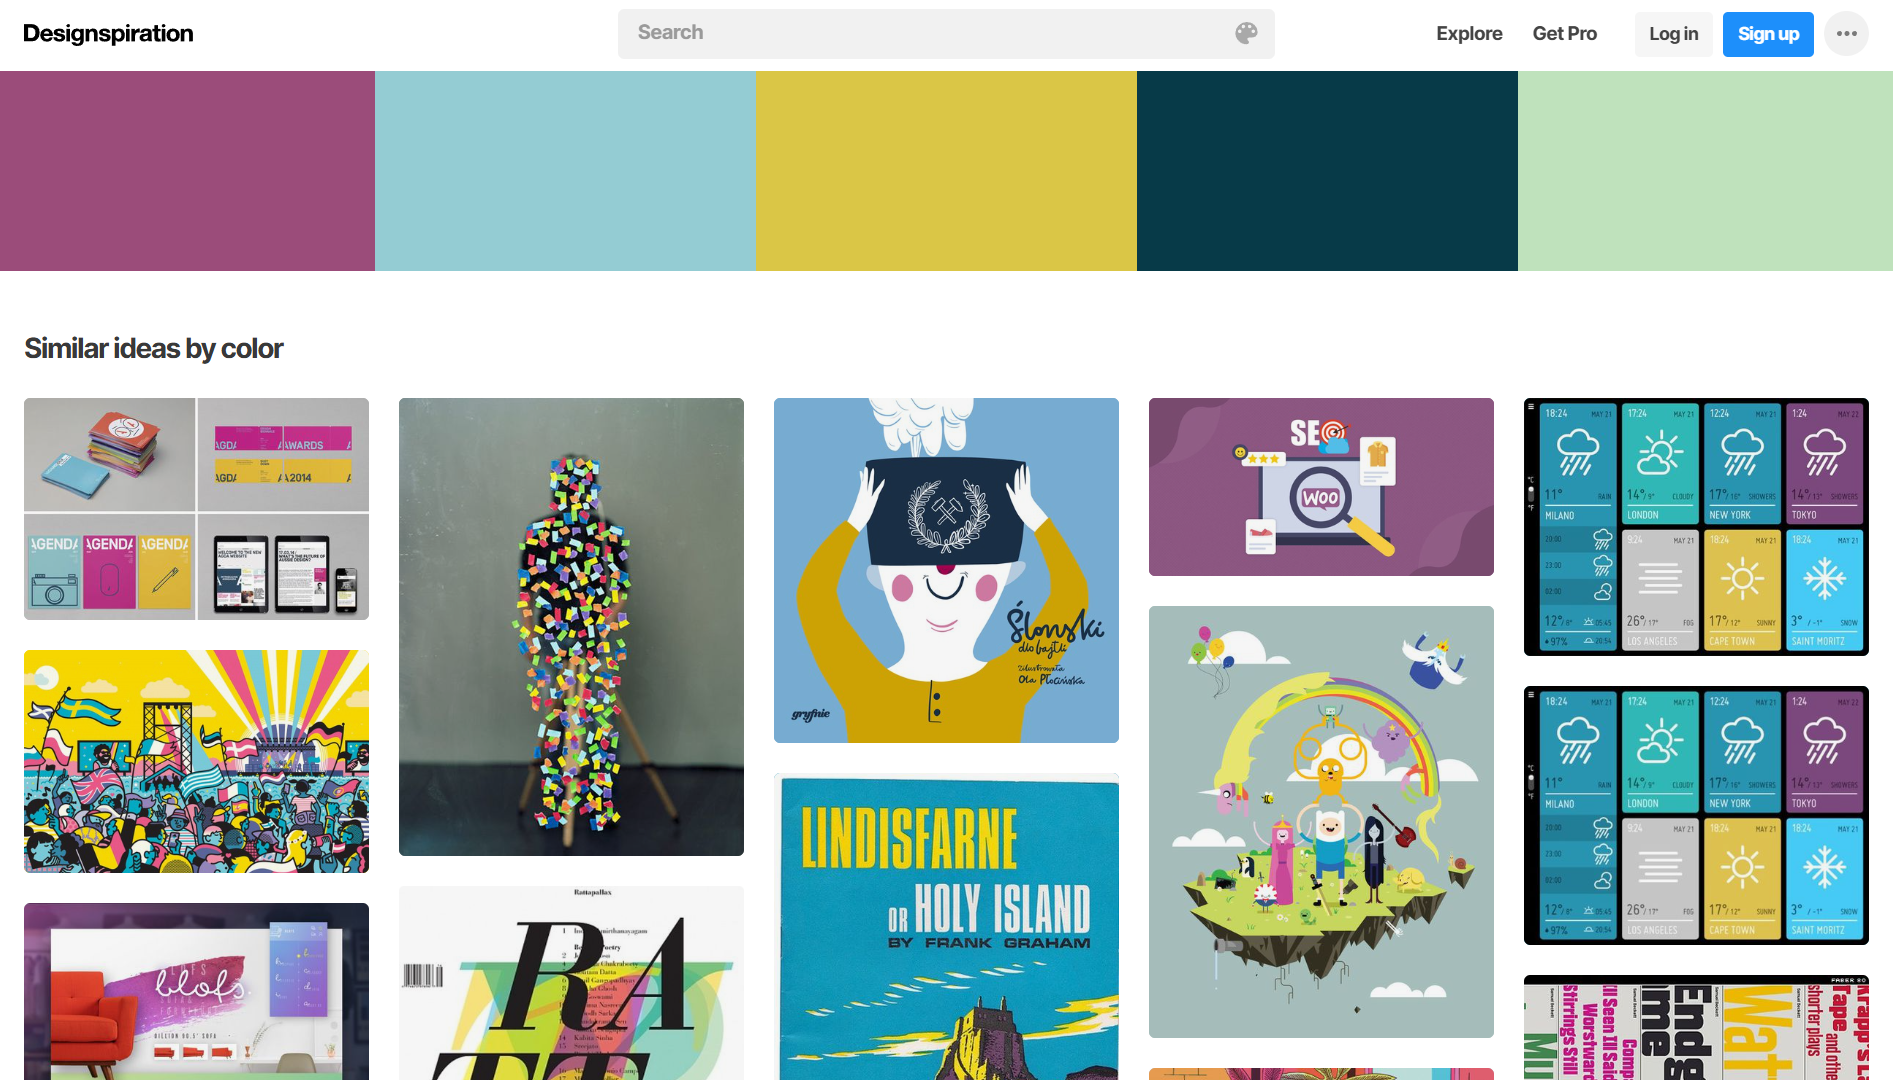
Task: Click the Log in button
Action: pos(1673,34)
